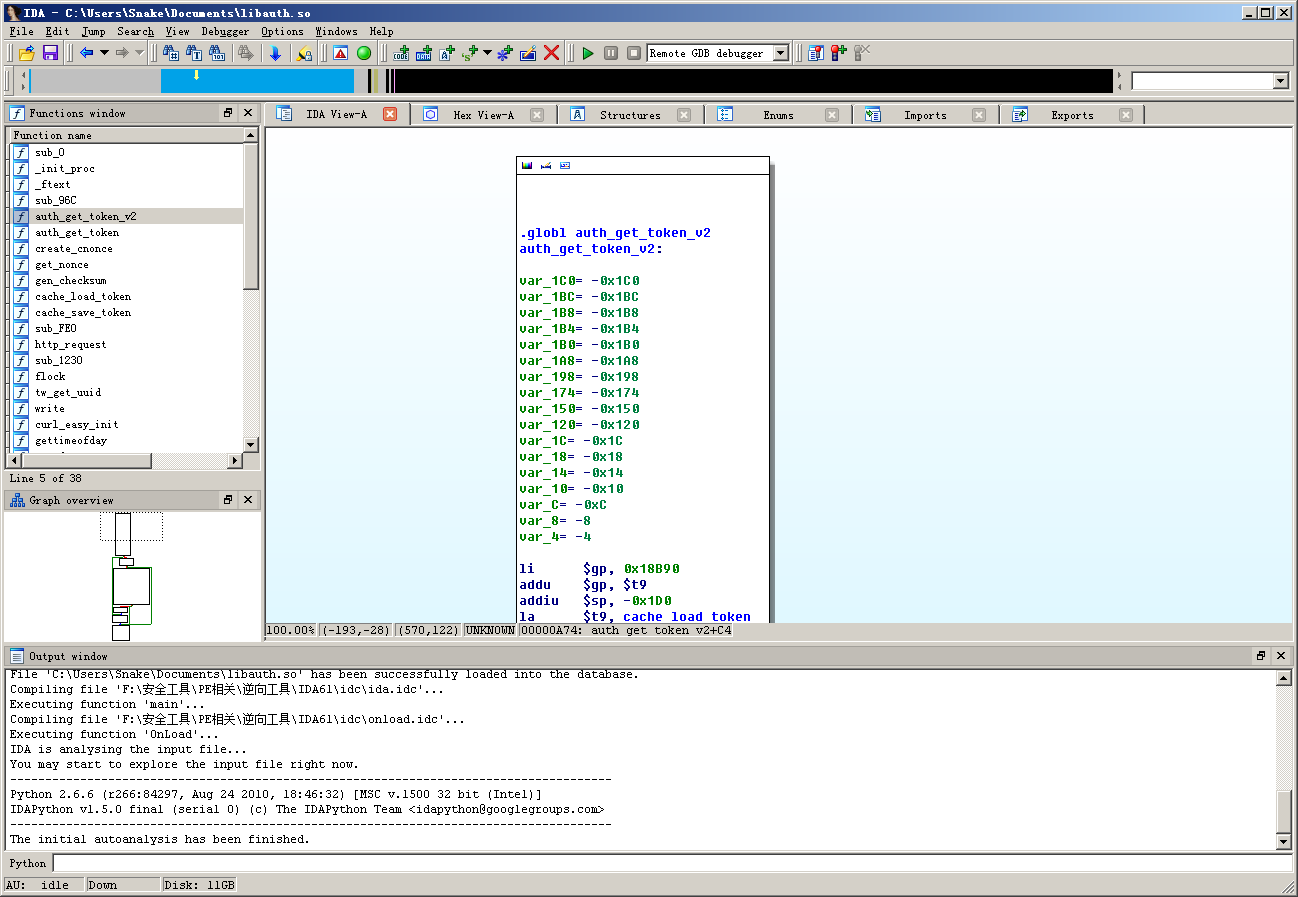Click the red X undefine icon
Viewport: 1298px width, 897px height.
[551, 53]
